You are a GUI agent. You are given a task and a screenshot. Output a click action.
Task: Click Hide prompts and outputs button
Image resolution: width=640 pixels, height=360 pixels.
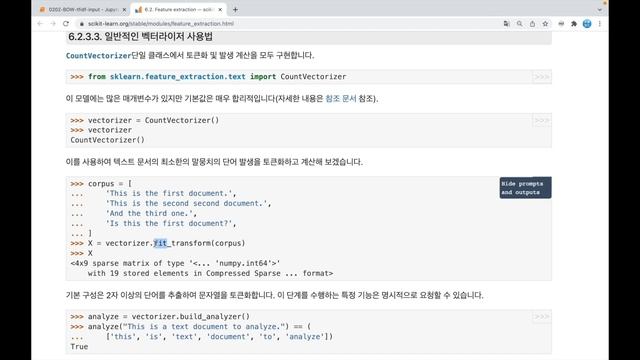point(525,188)
